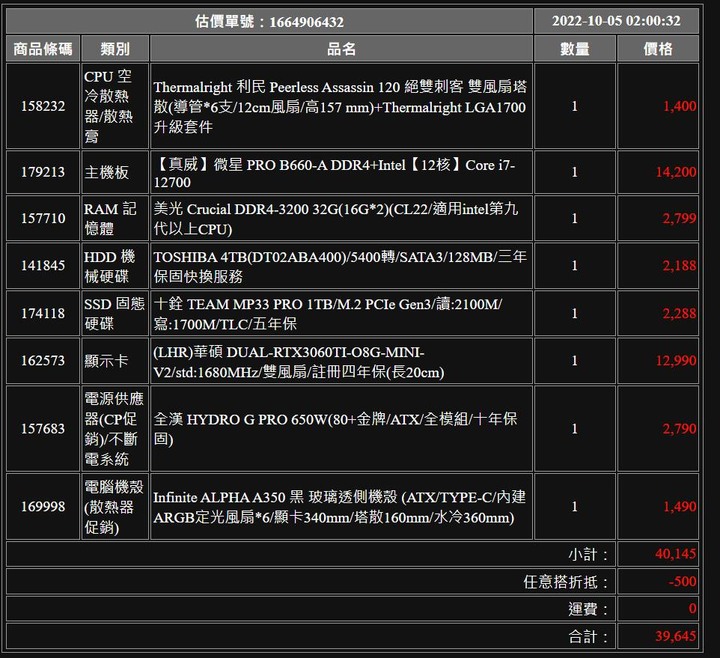This screenshot has height=658, width=720.
Task: Click the 電腦機殼 category cell
Action: coord(115,506)
